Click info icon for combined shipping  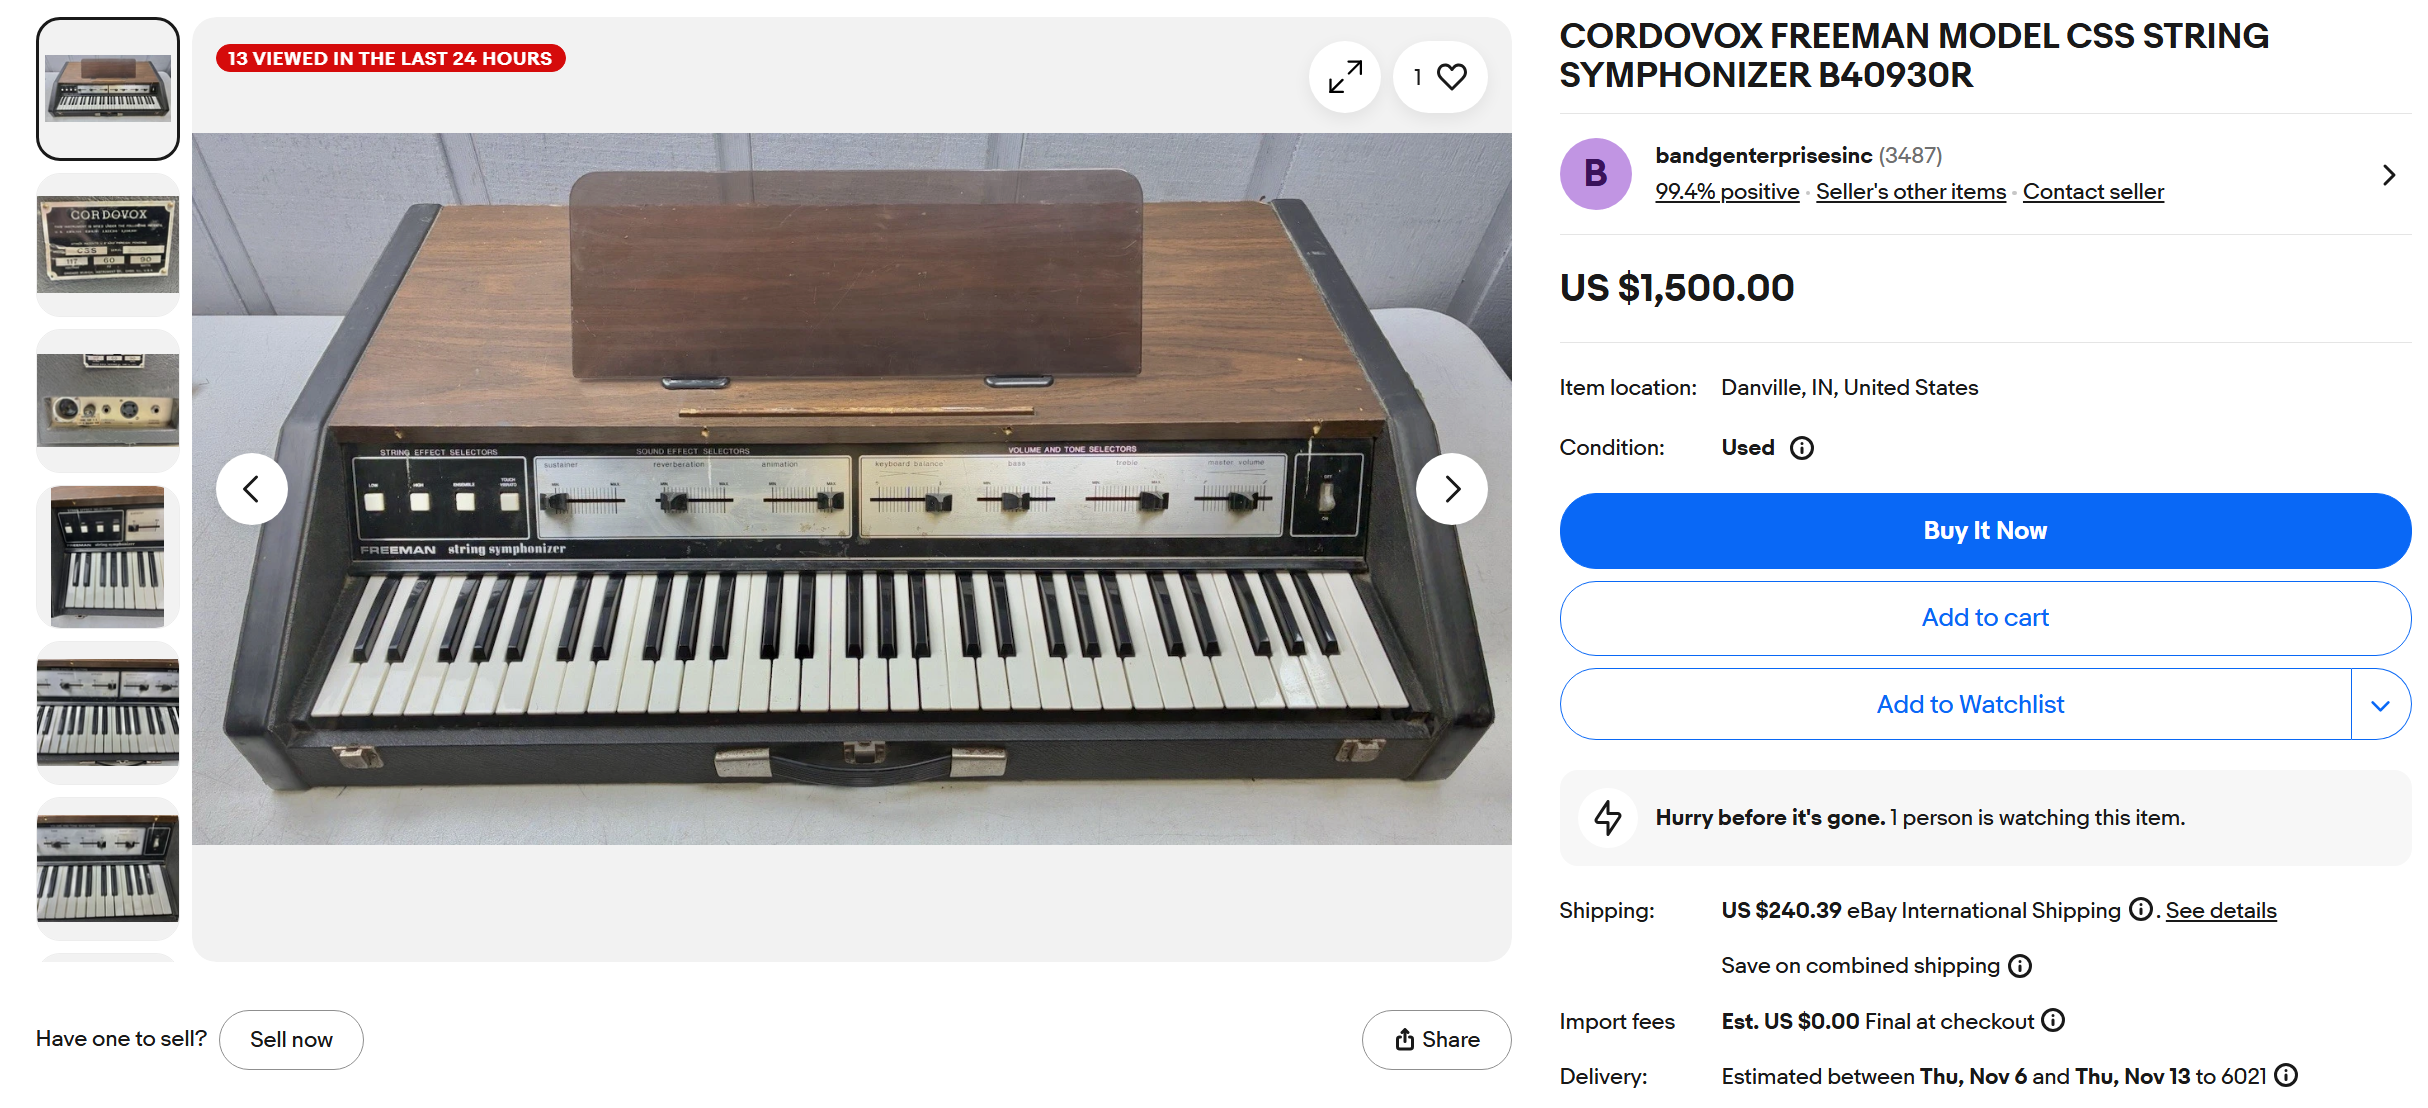[x=2020, y=966]
